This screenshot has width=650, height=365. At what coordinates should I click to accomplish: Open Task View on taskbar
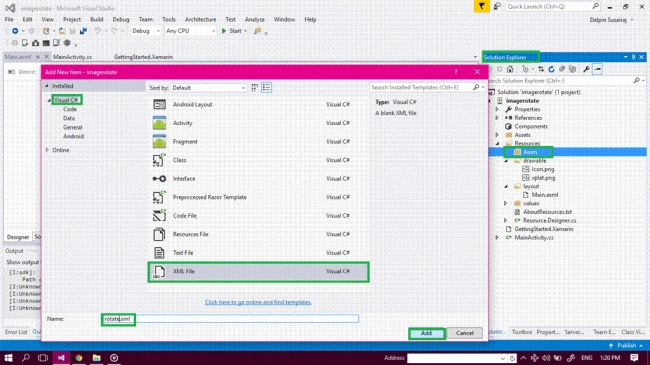pos(43,358)
